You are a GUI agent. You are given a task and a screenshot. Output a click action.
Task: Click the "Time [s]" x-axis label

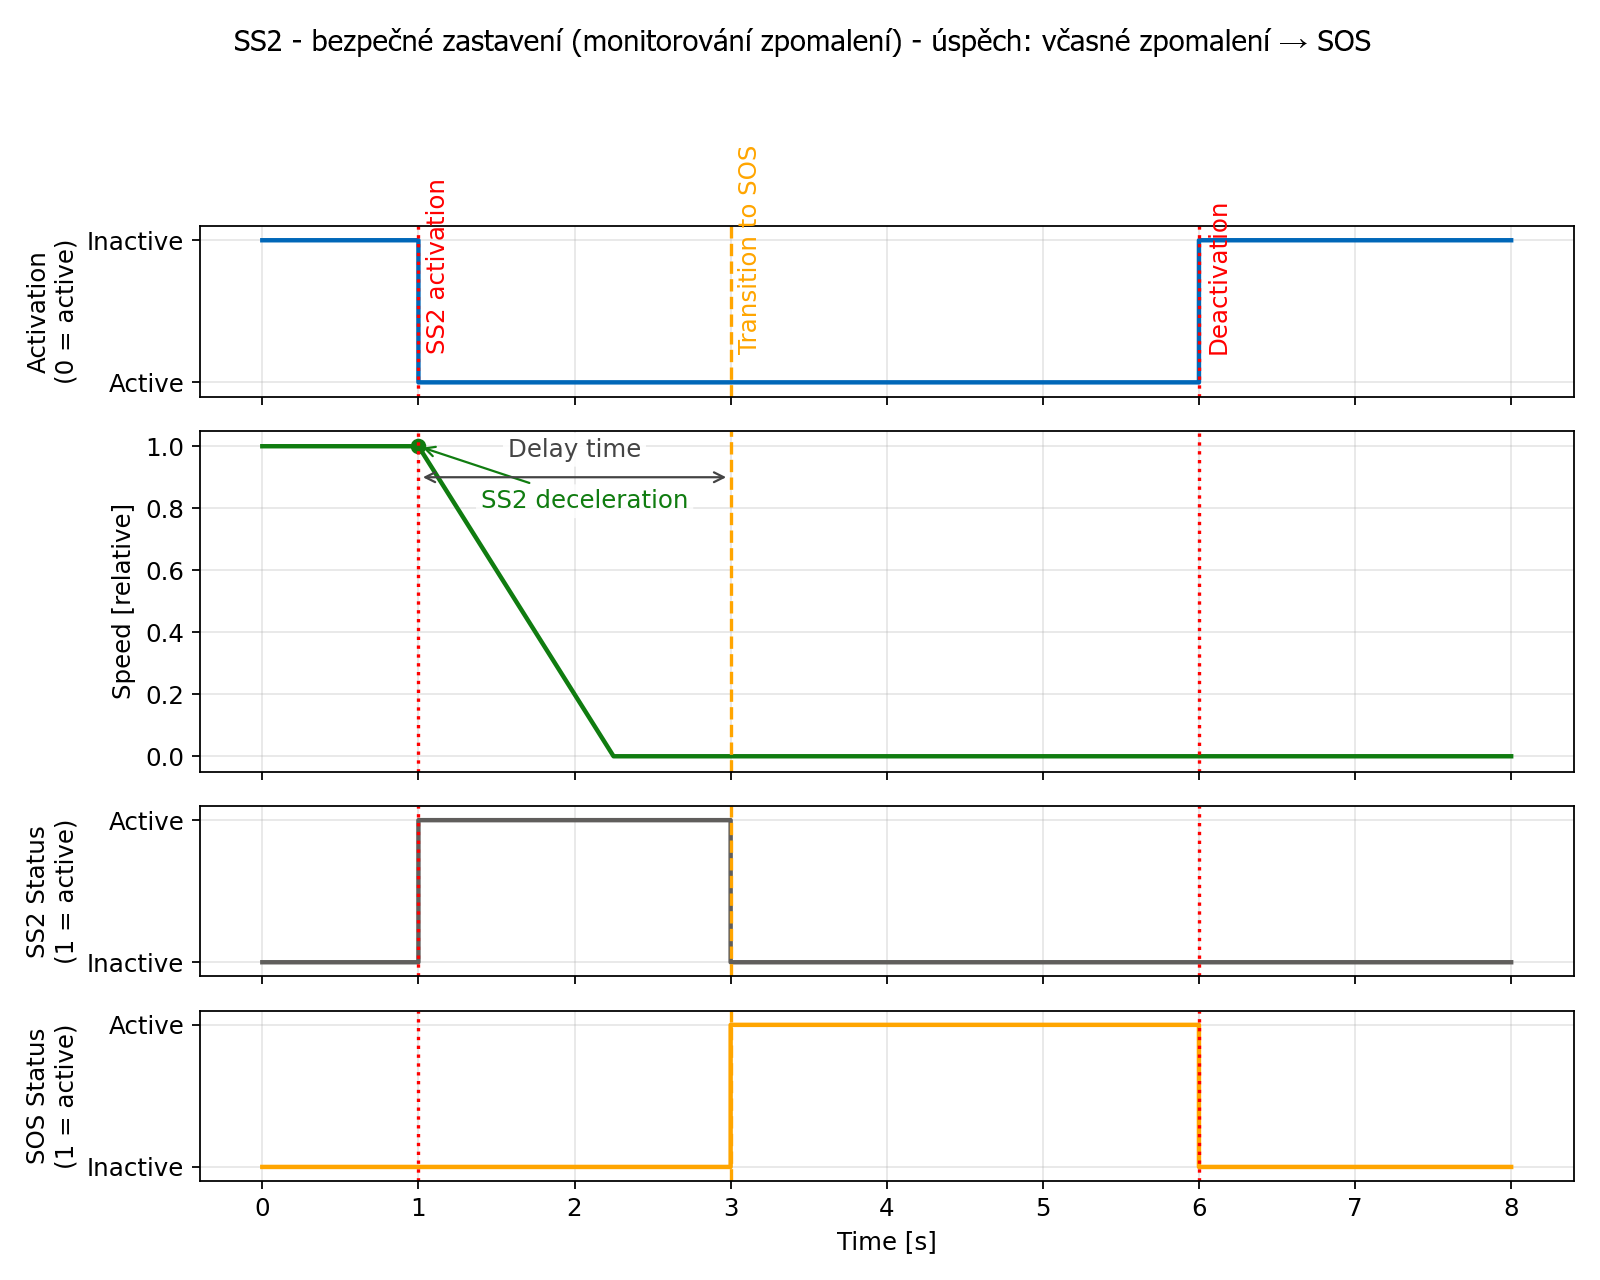[886, 1242]
